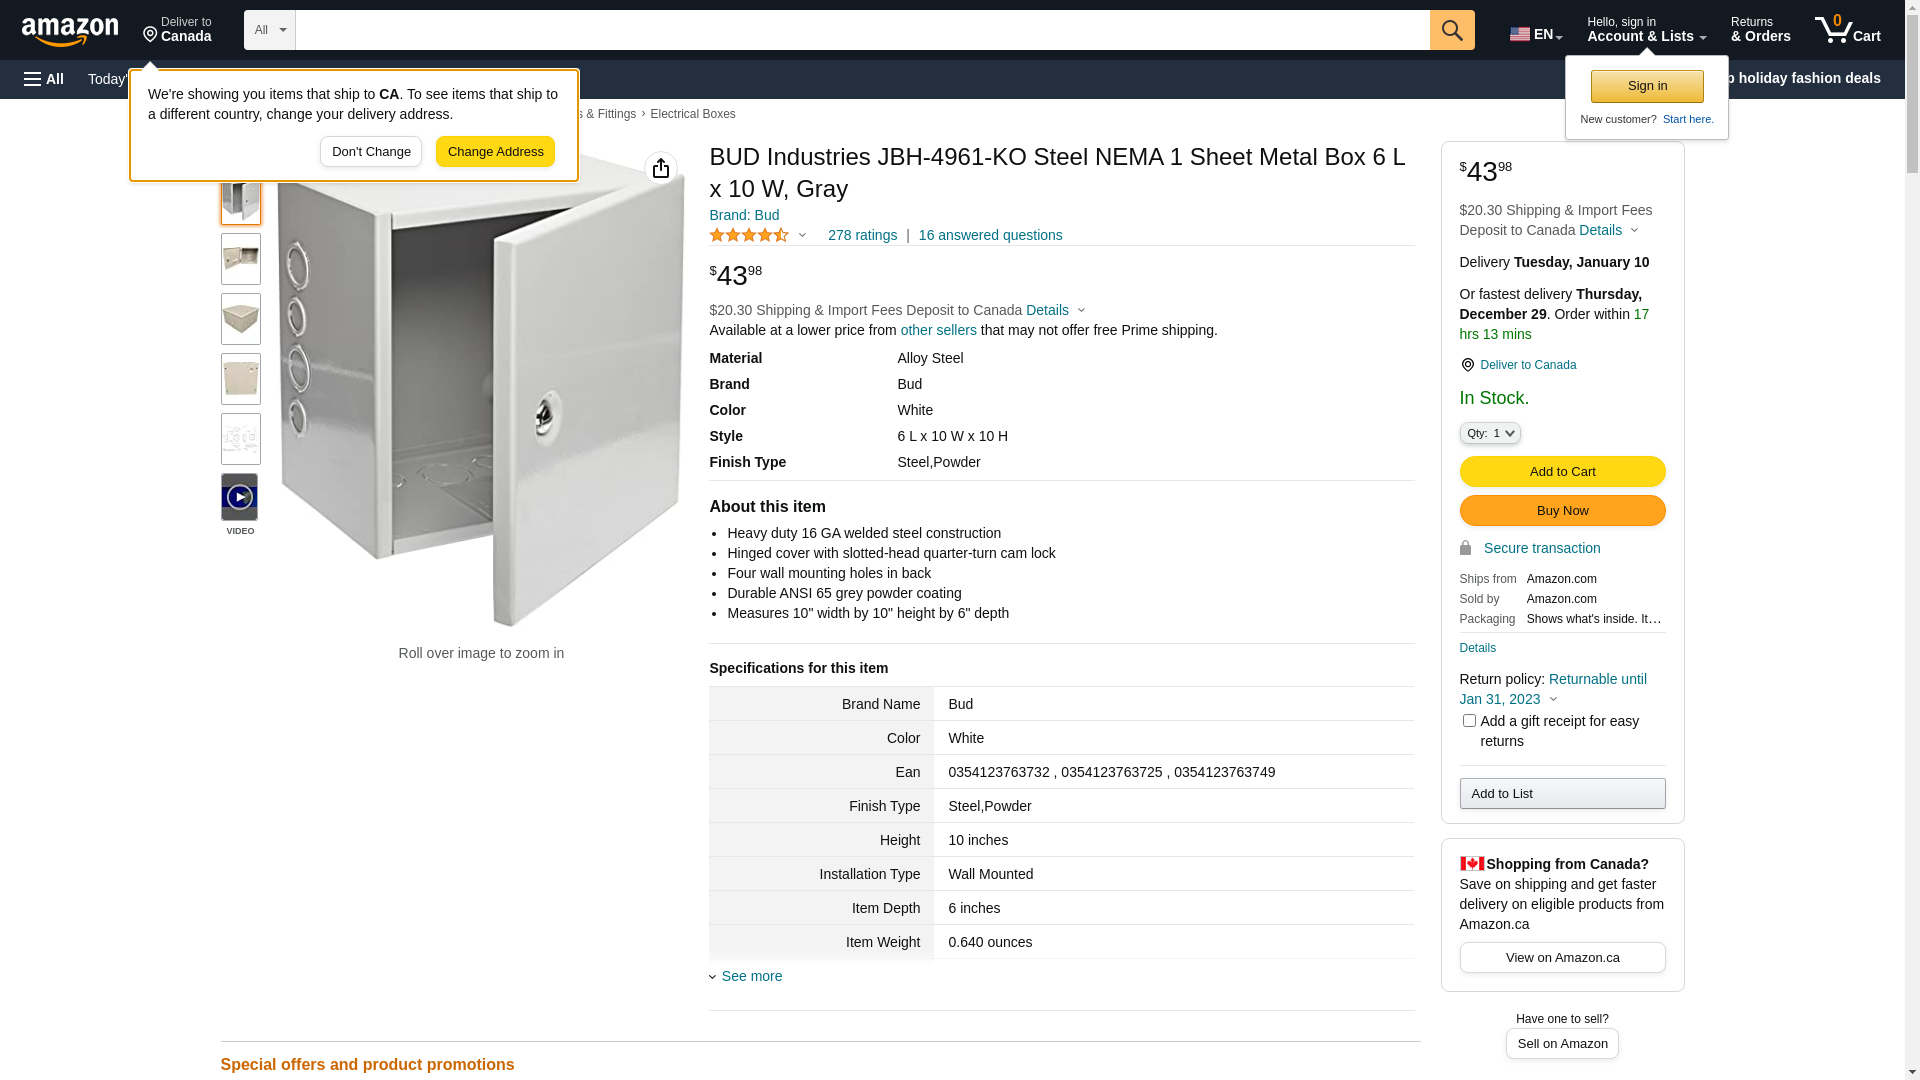Open the All search category dropdown
This screenshot has height=1080, width=1920.
pos(270,30)
